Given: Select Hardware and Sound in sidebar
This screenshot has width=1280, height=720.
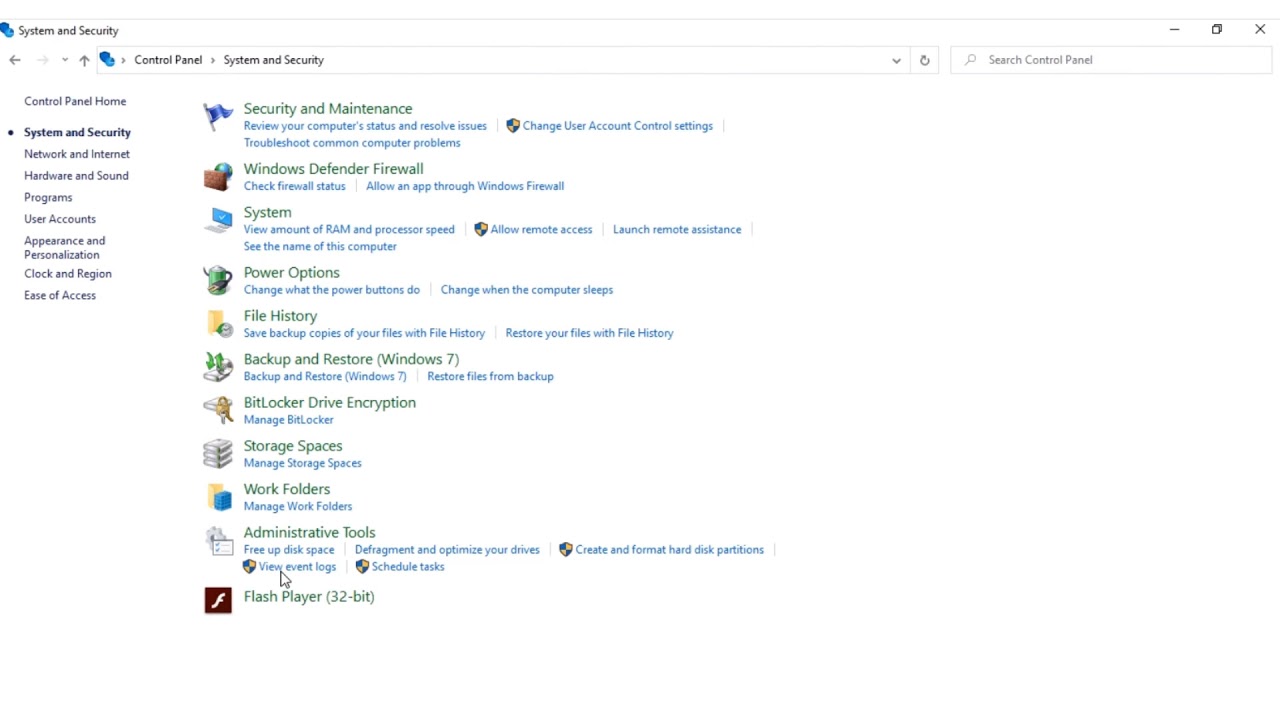Looking at the screenshot, I should point(76,176).
